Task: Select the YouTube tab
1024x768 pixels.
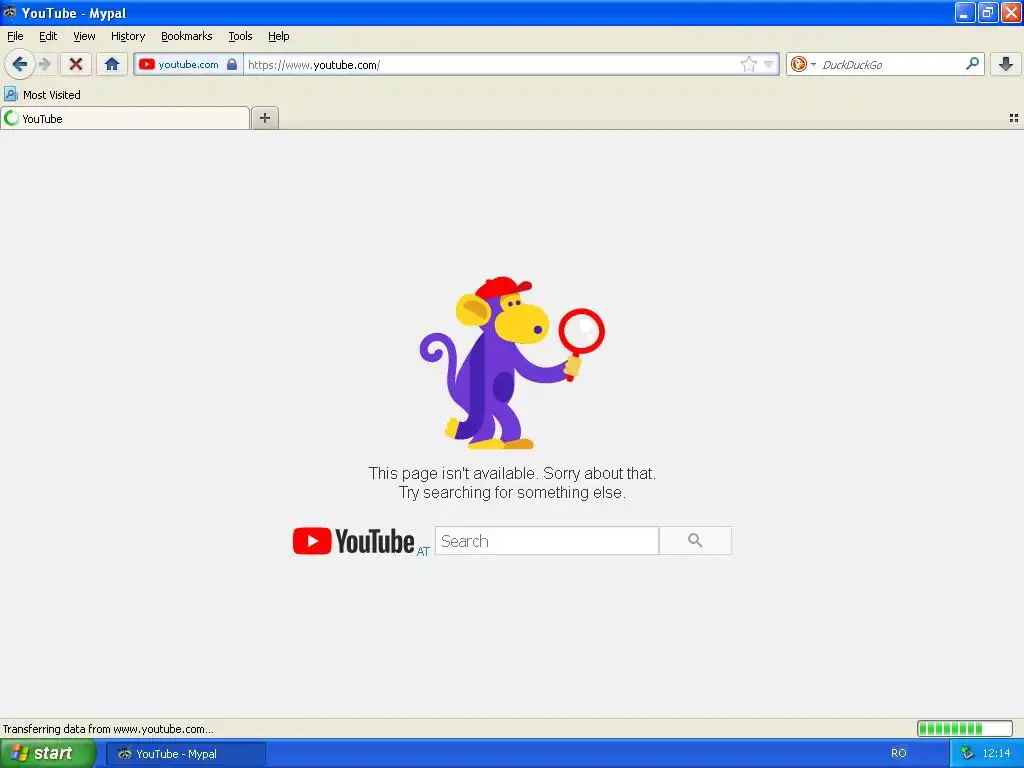Action: pyautogui.click(x=125, y=118)
